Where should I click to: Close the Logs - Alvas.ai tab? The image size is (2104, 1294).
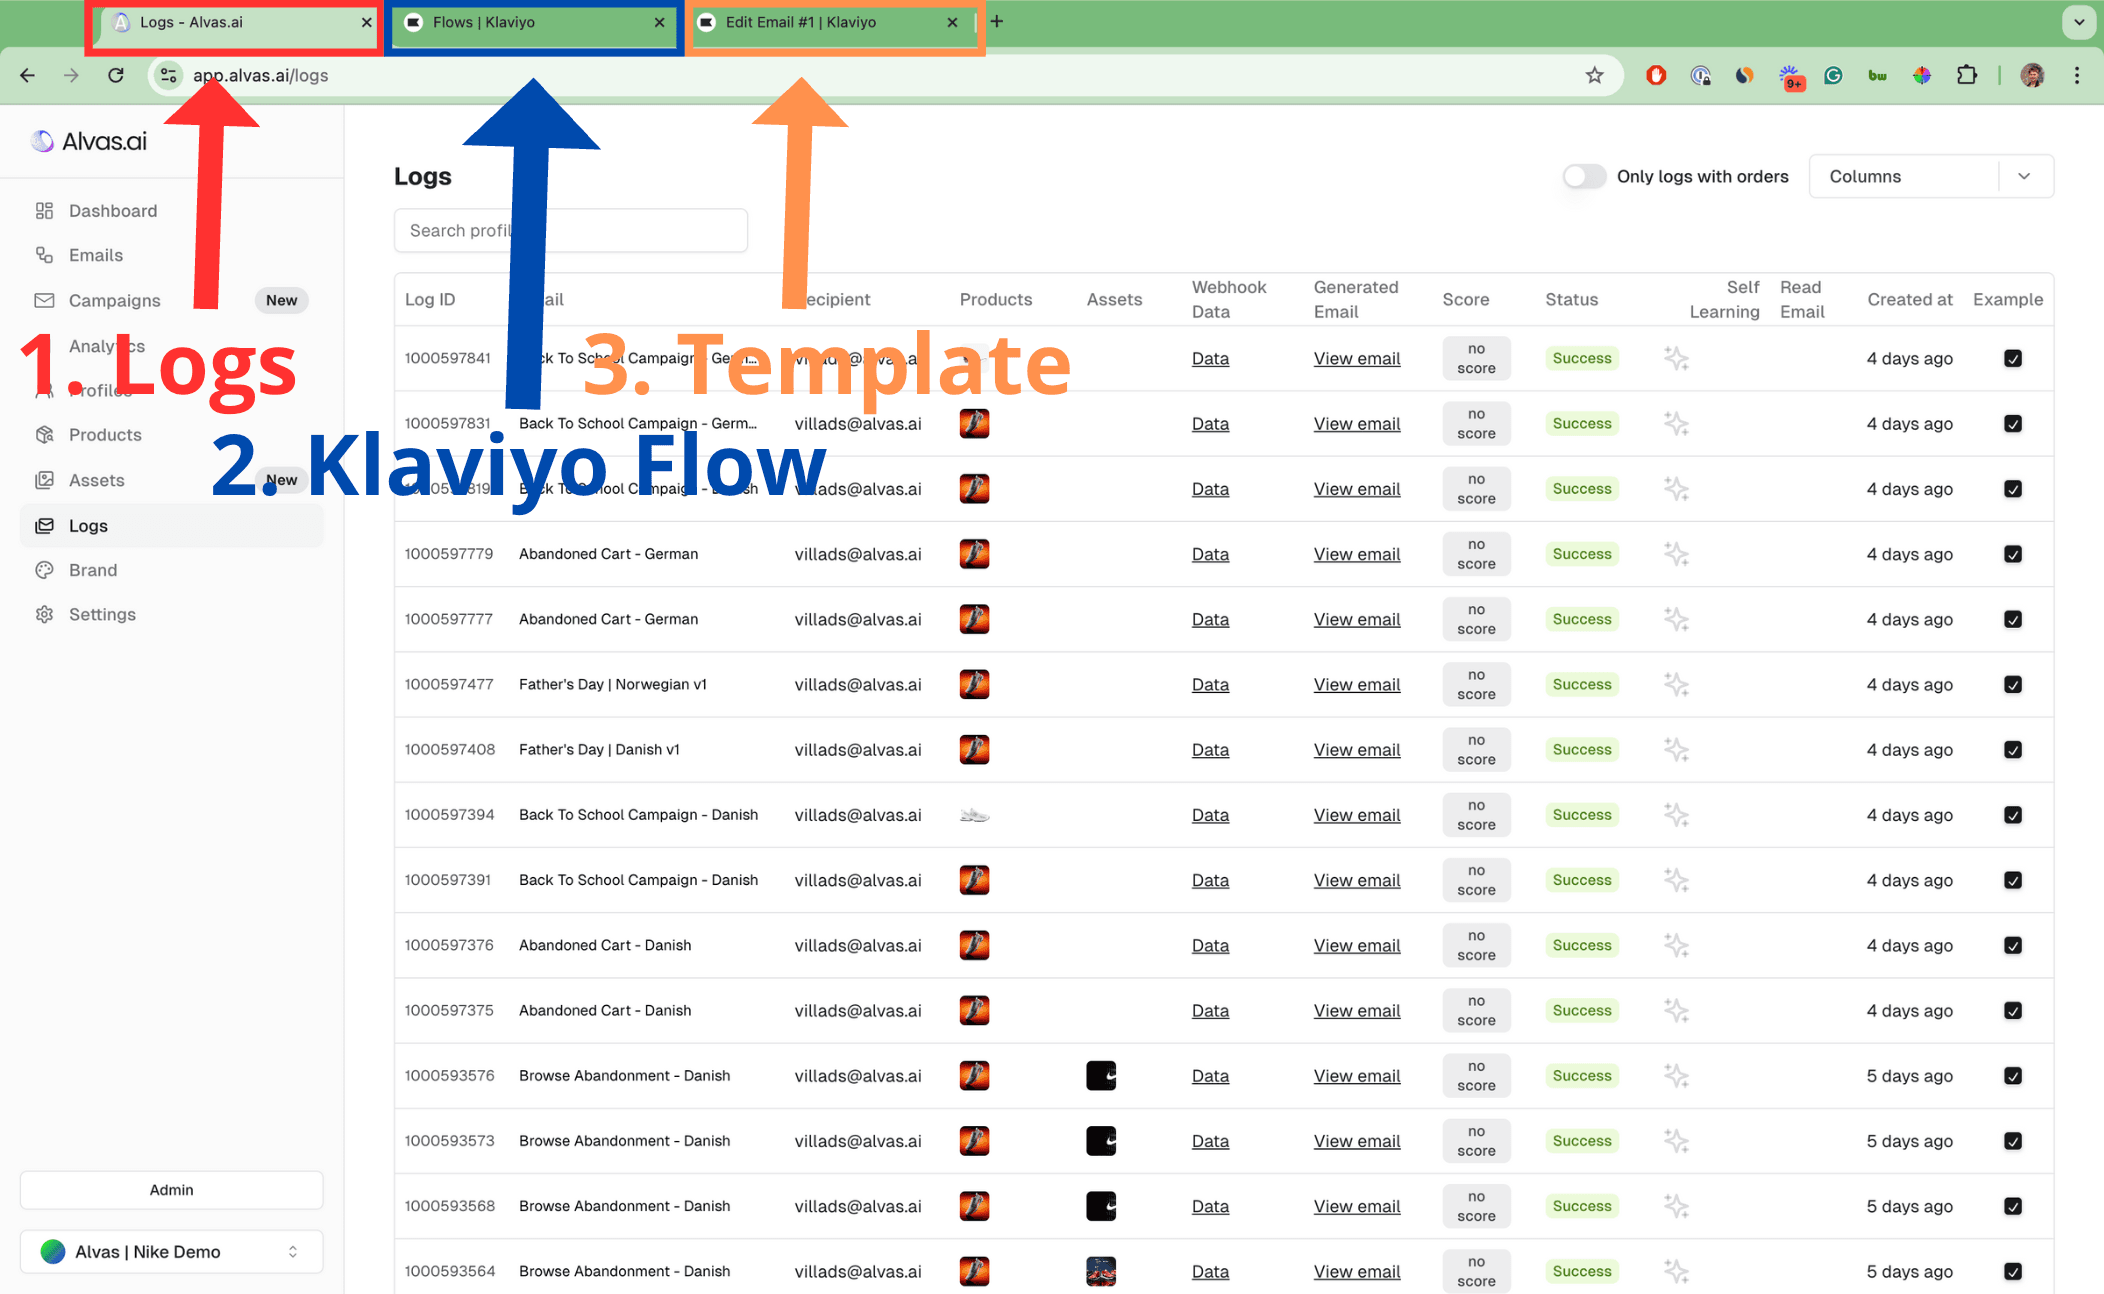(x=367, y=22)
